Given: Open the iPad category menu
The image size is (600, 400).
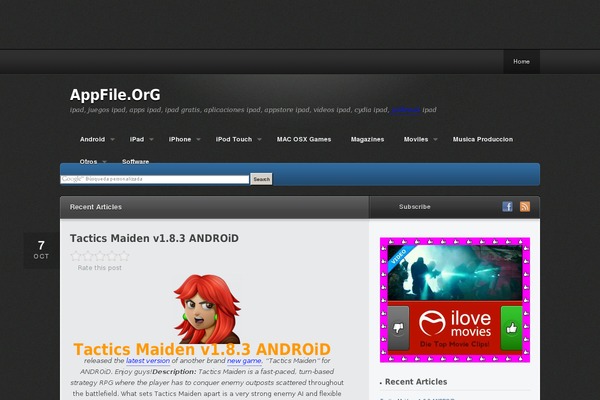Looking at the screenshot, I should pos(137,139).
